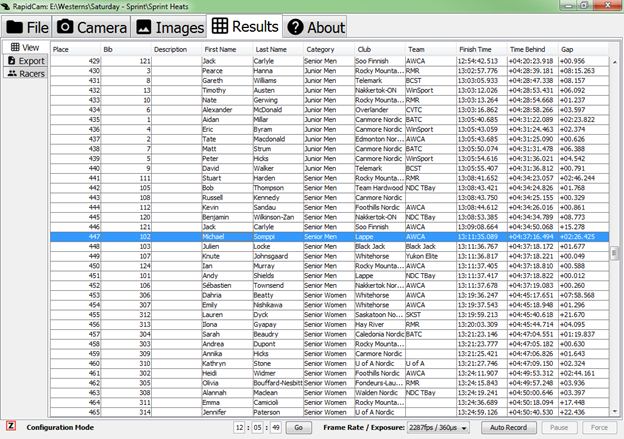Screen dimensions: 624x439
Task: Select the View side tab
Action: click(x=24, y=47)
